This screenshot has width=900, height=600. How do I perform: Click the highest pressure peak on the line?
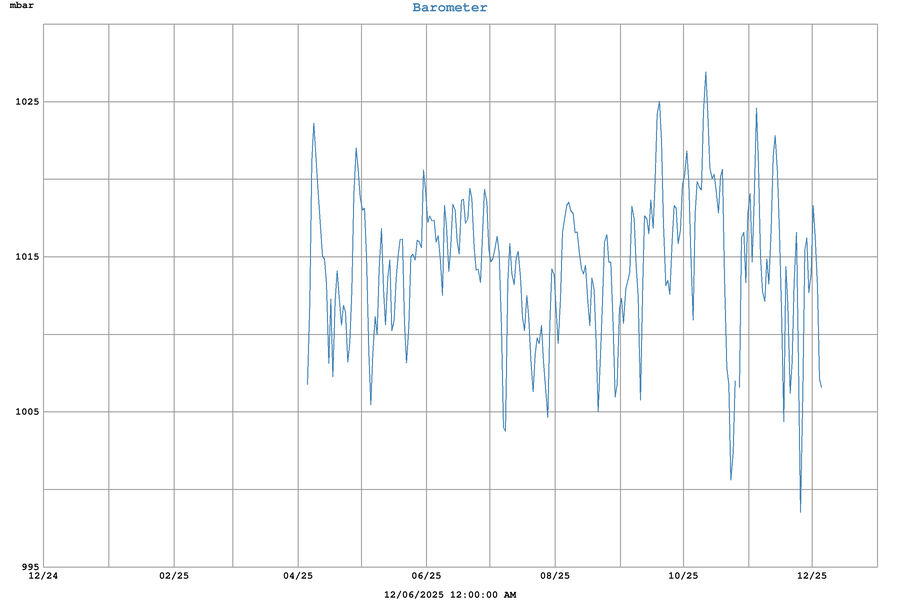706,72
